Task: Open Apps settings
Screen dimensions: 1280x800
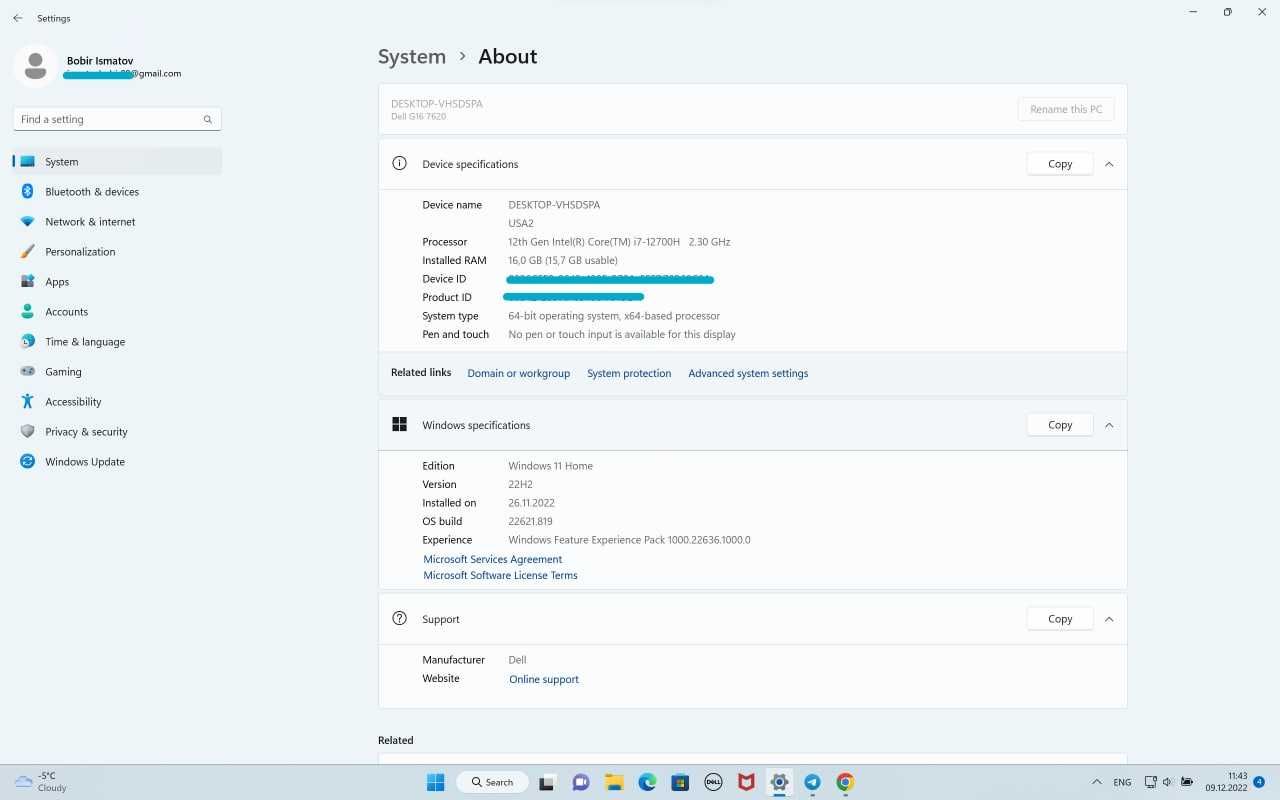Action: [117, 282]
